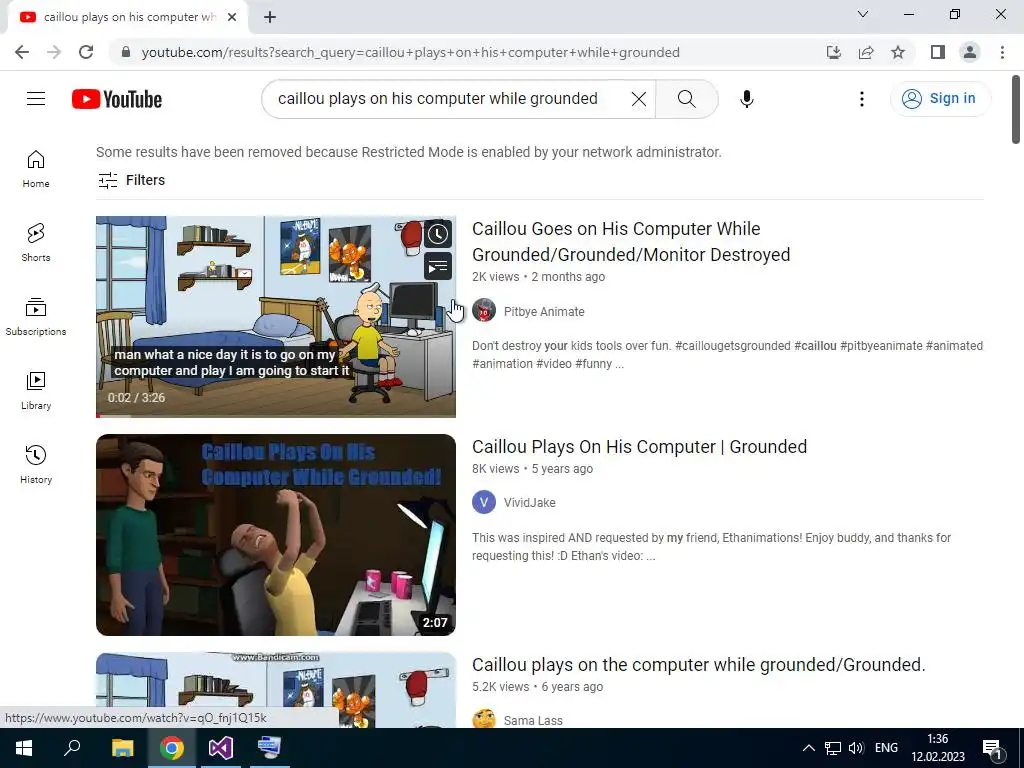Clear the search query with the X
1024x768 pixels.
point(639,99)
